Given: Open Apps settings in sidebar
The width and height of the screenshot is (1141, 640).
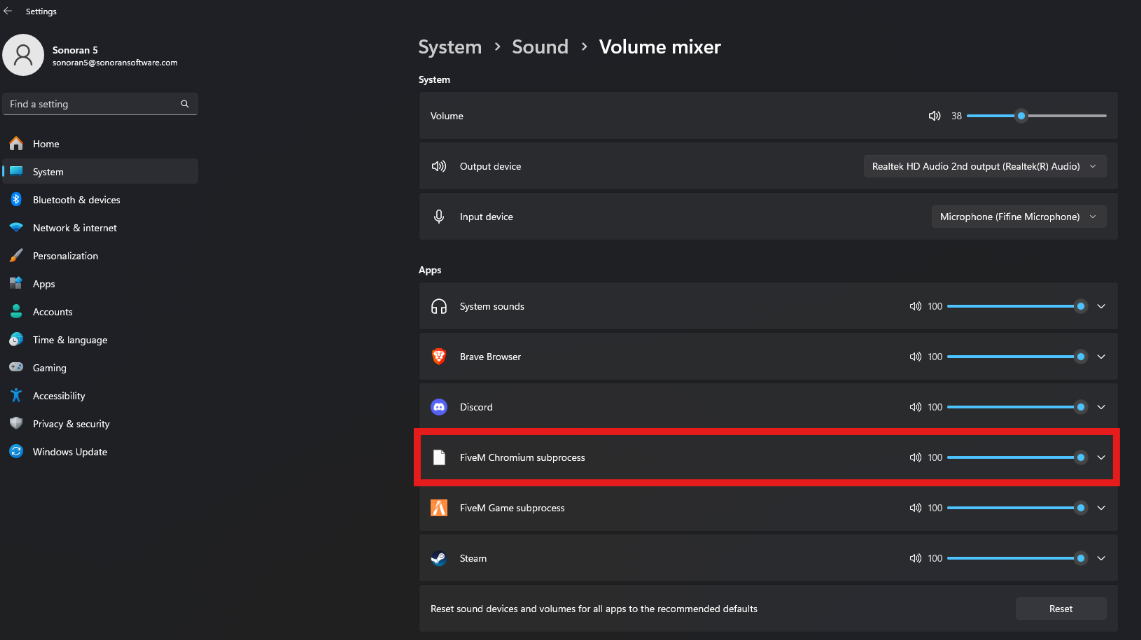Looking at the screenshot, I should (100, 284).
